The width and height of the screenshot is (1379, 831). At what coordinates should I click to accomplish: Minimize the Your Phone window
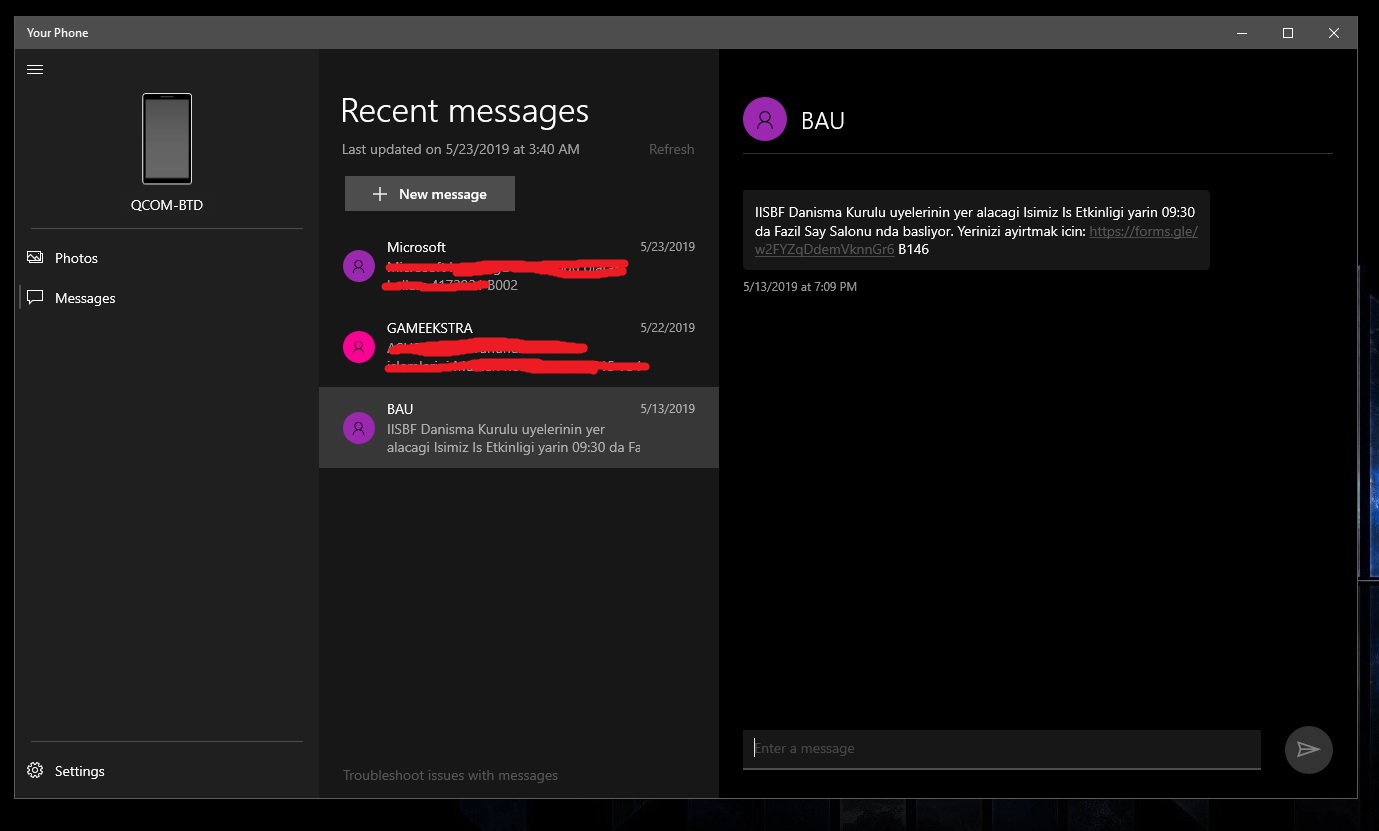click(x=1242, y=33)
